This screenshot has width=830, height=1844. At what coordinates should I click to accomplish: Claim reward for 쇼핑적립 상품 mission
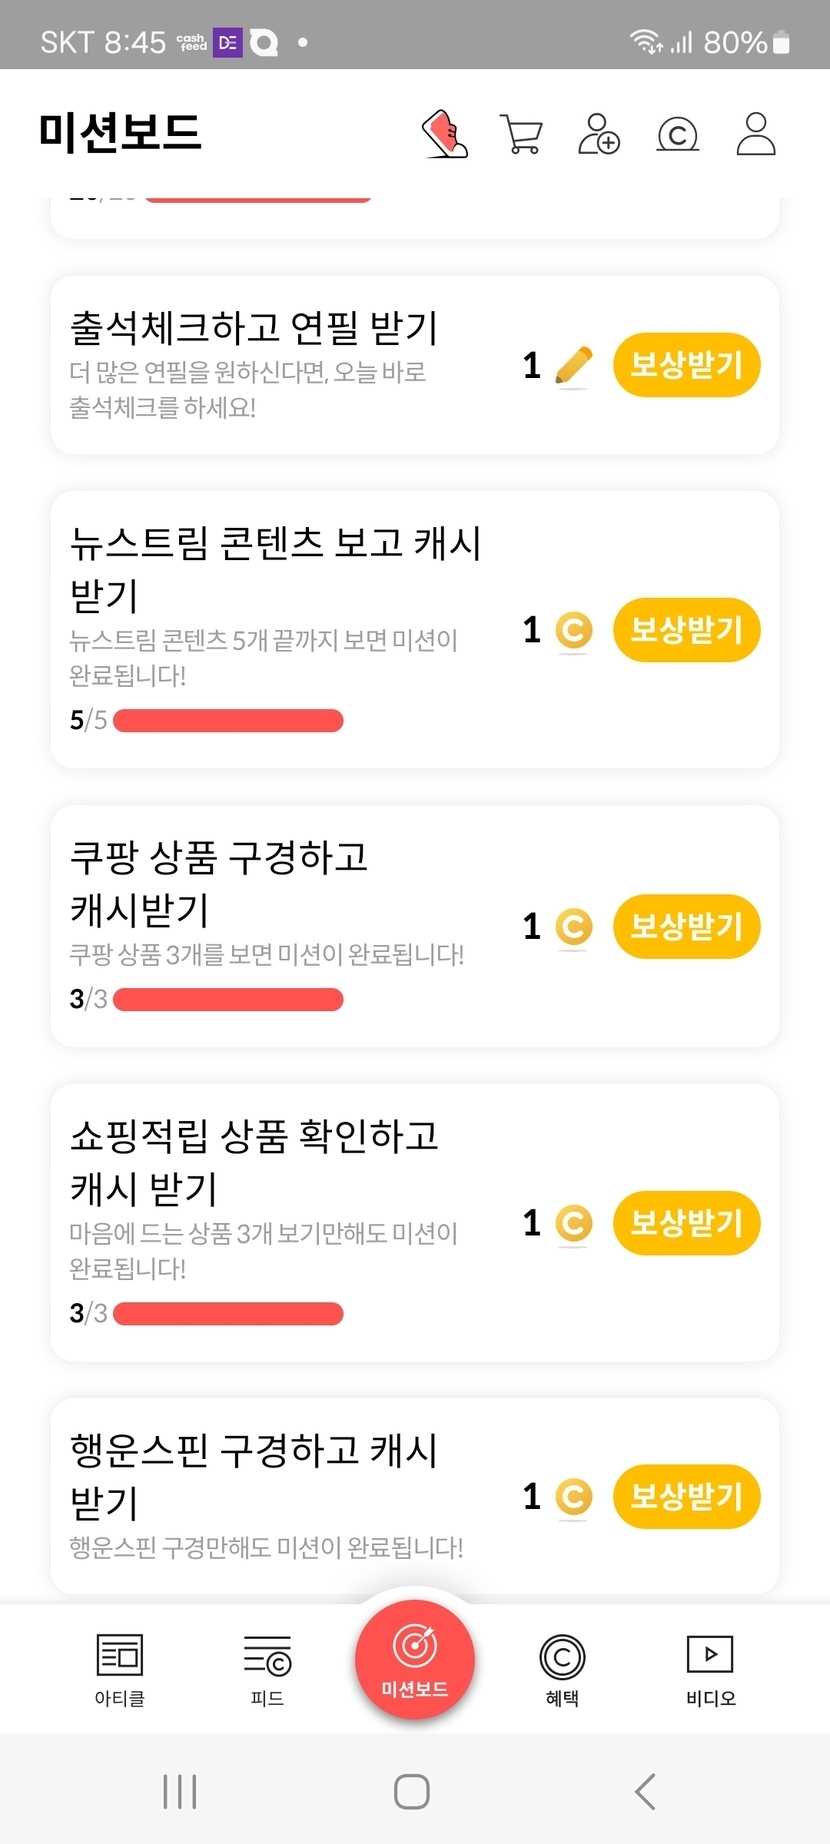click(686, 1223)
